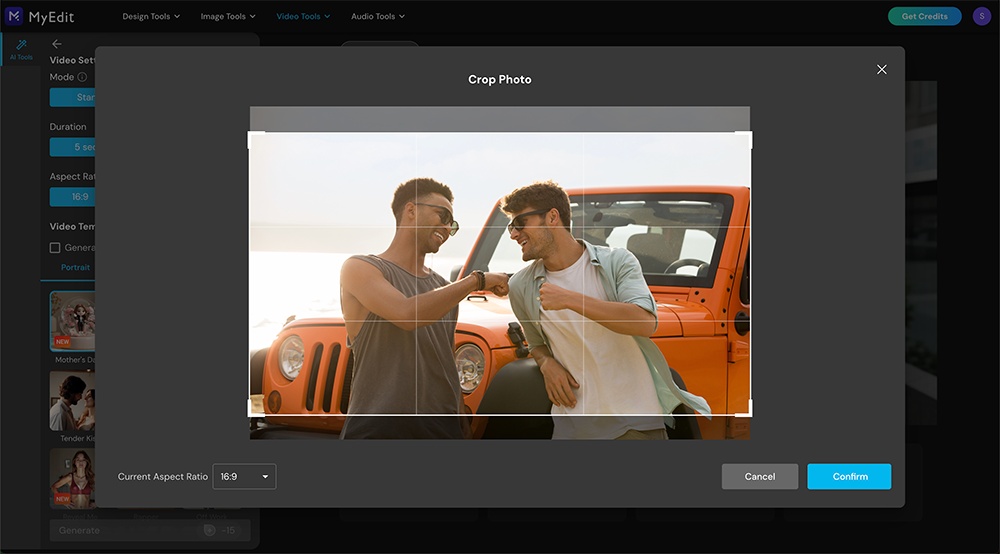Select the Tender Kiss template thumbnail
The width and height of the screenshot is (1000, 554).
[73, 401]
